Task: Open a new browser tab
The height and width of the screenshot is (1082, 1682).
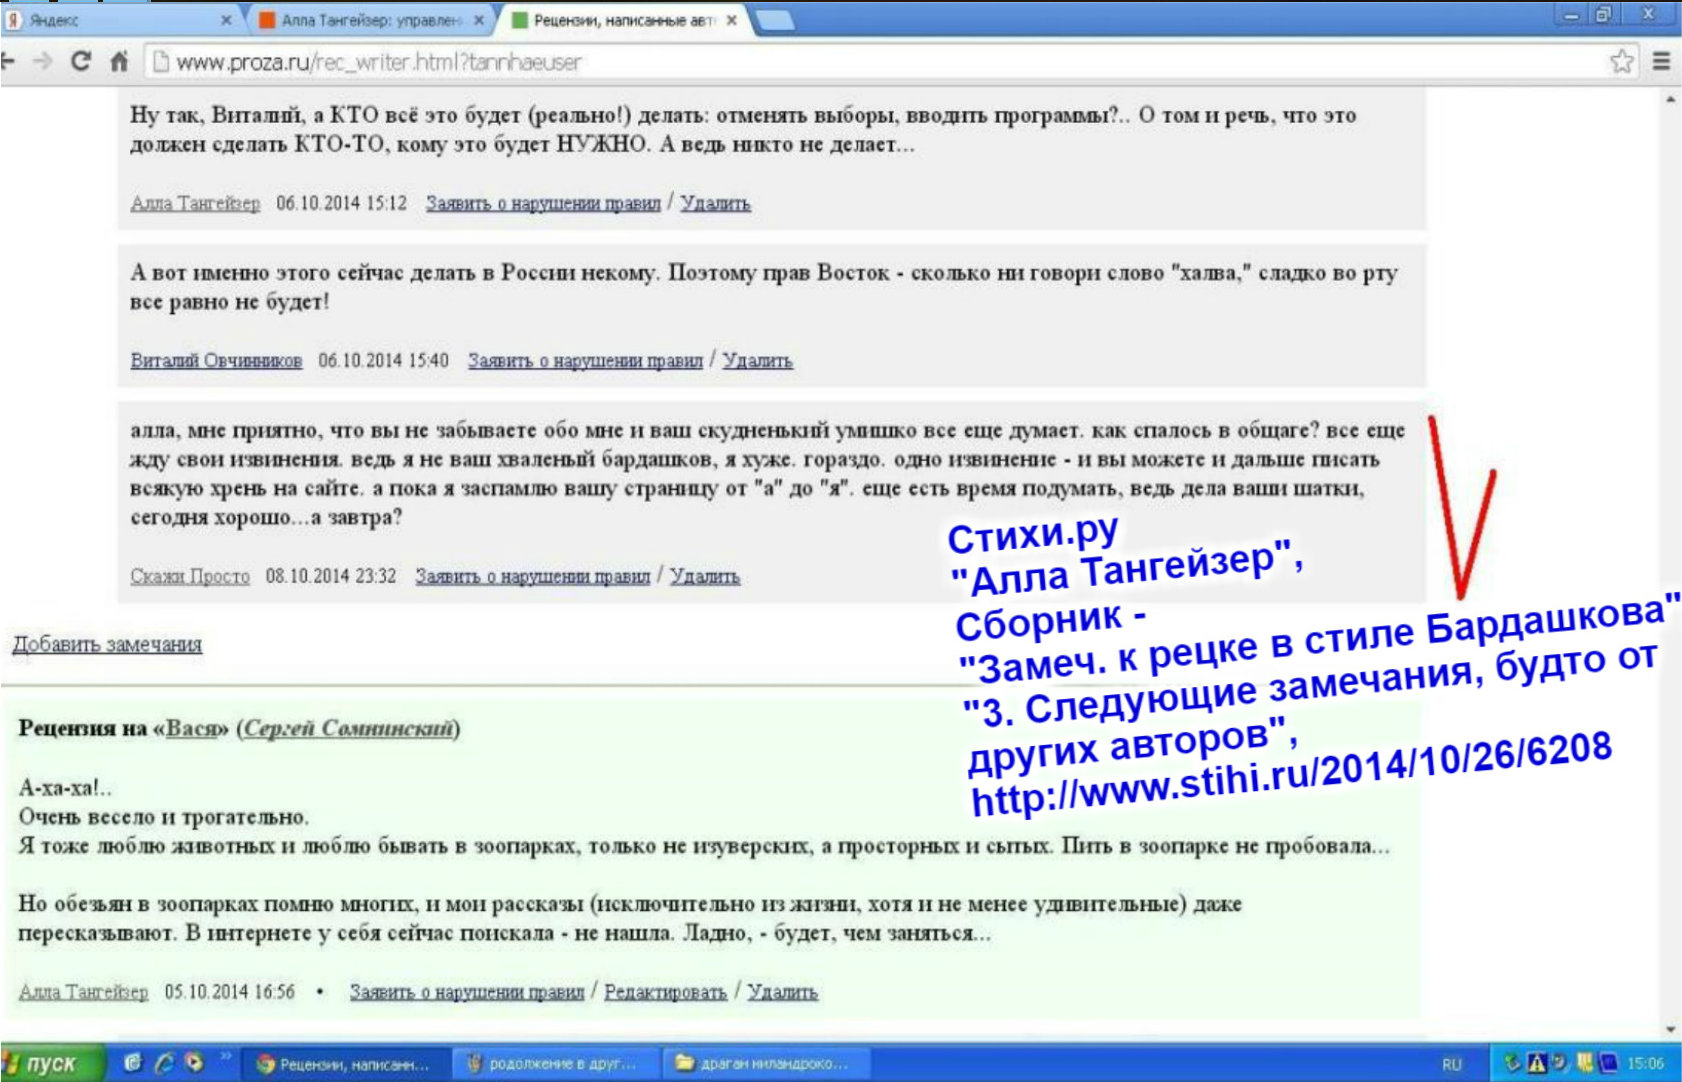Action: pyautogui.click(x=776, y=20)
